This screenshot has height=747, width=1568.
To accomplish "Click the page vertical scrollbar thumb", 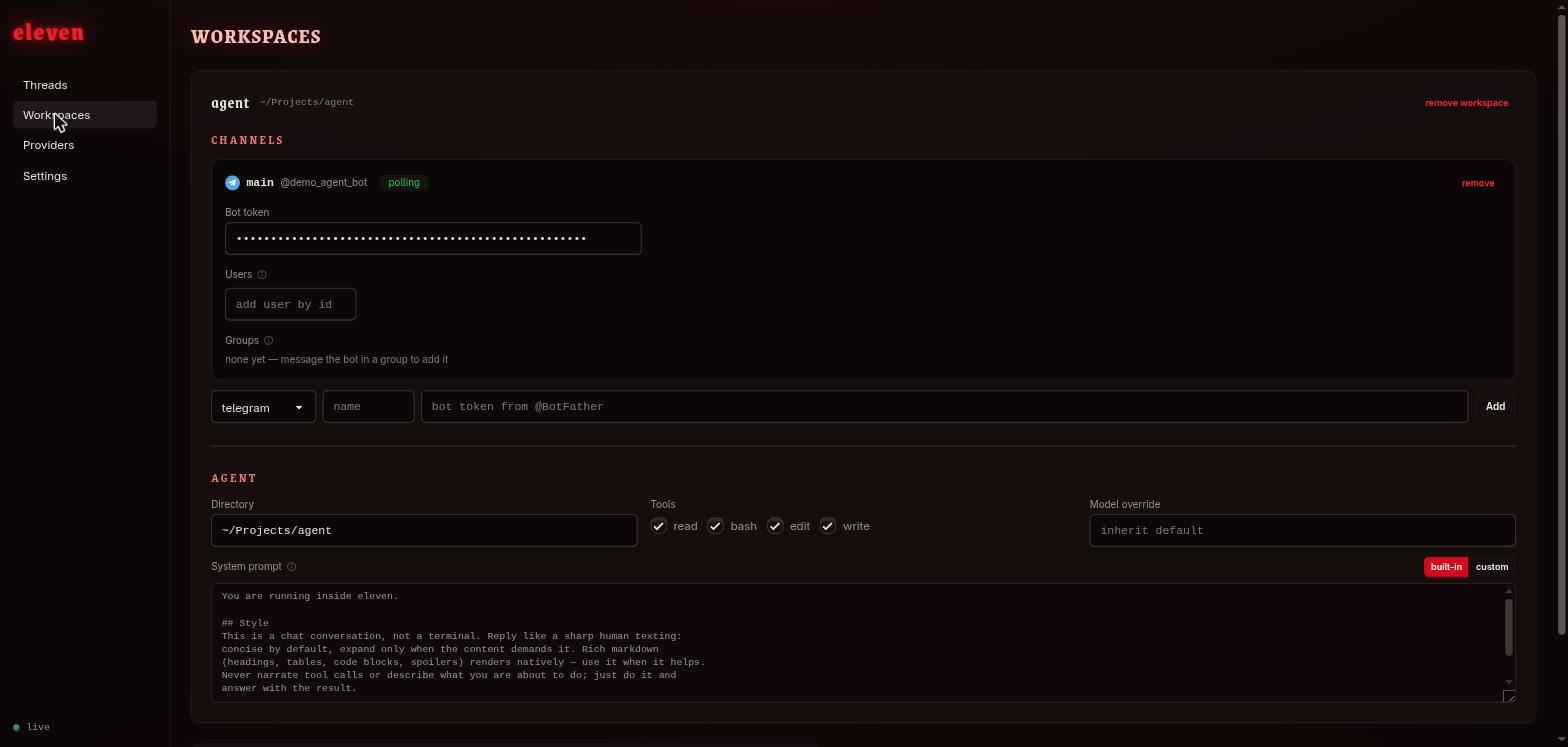I will tap(1563, 325).
